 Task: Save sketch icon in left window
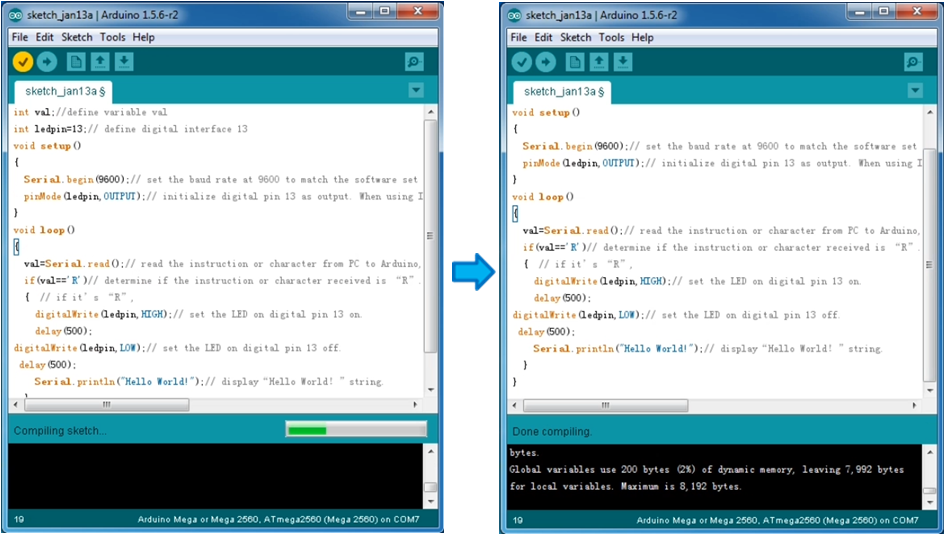pos(124,61)
